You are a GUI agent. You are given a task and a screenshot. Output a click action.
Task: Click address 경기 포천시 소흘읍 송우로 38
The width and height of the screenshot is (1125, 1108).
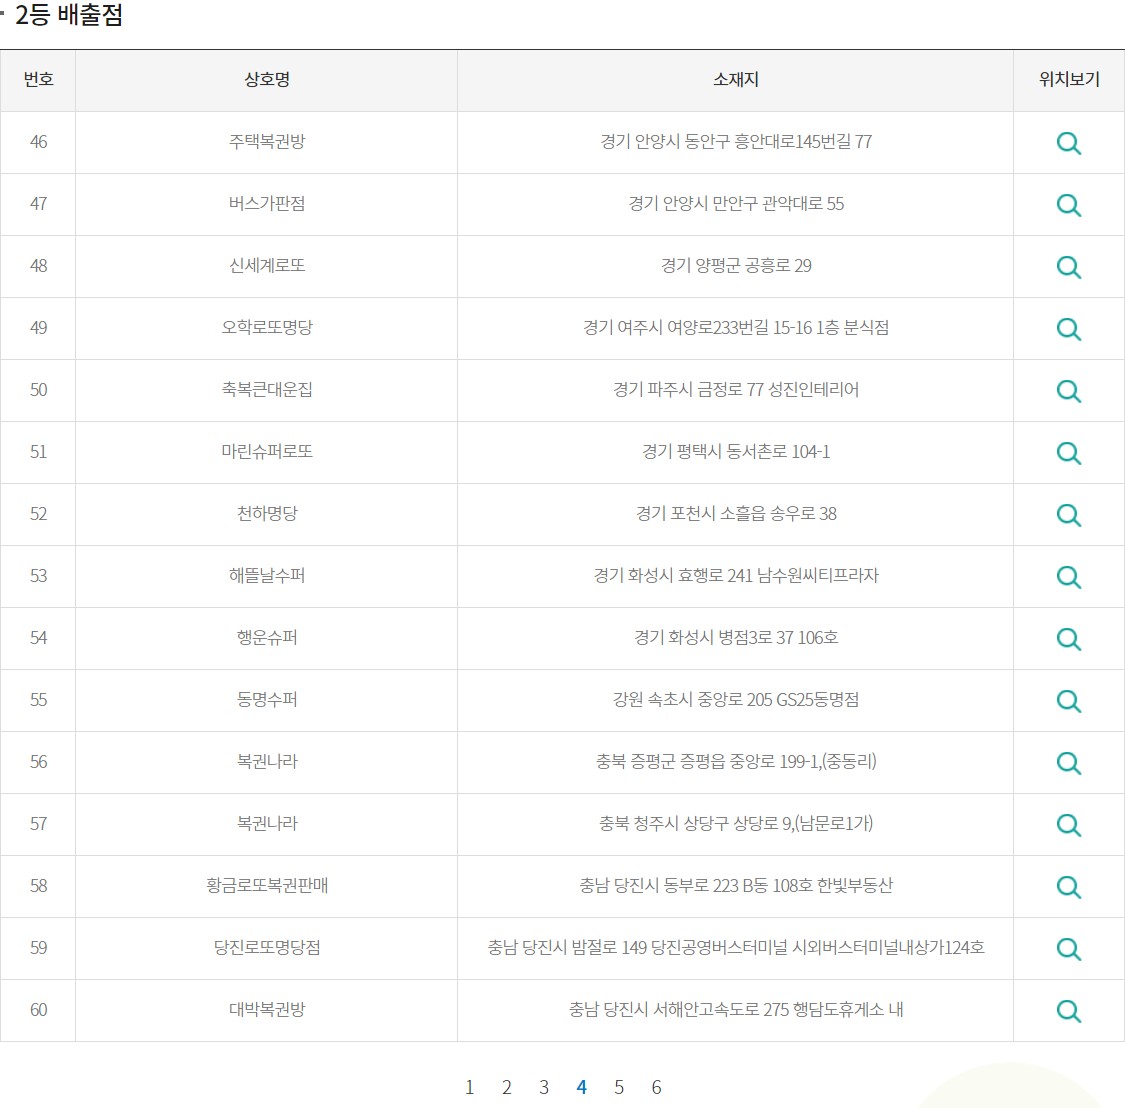pos(736,514)
